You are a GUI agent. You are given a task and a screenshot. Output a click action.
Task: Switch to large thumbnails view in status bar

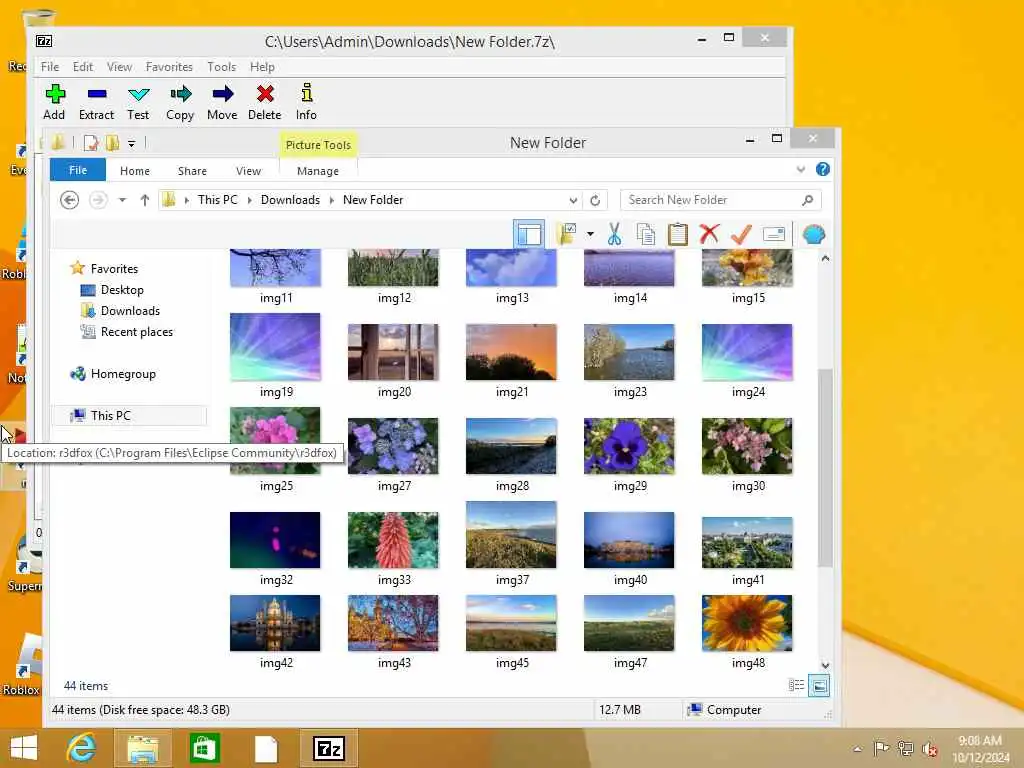(x=819, y=686)
